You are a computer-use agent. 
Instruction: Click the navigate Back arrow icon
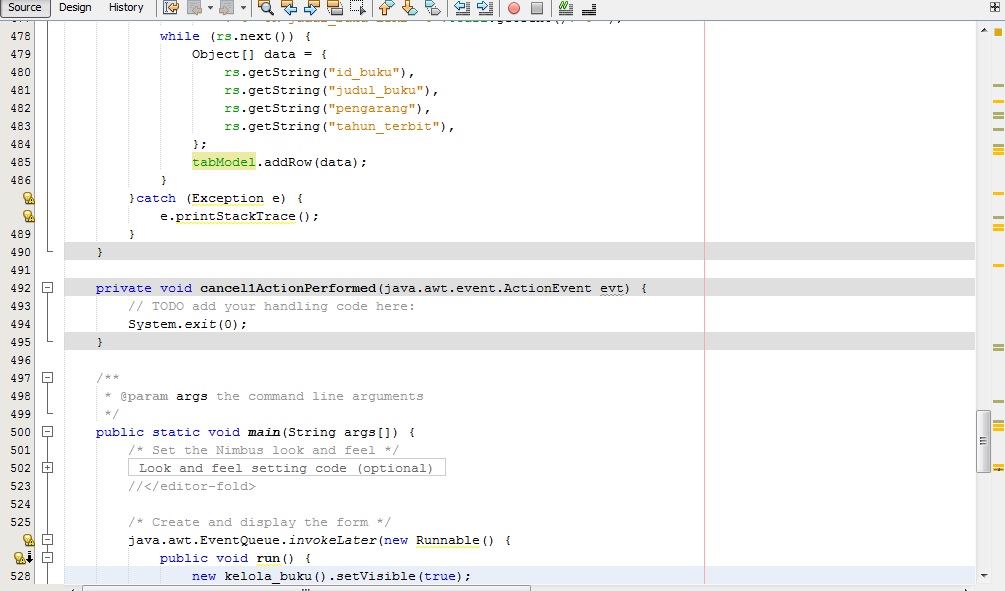click(x=193, y=7)
